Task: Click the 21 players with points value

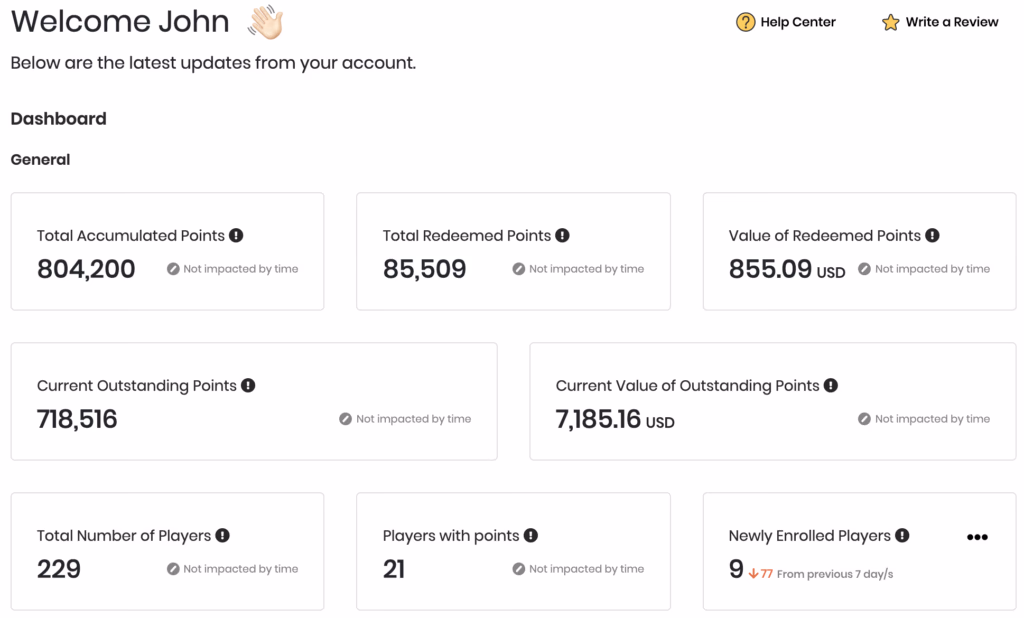Action: point(394,569)
